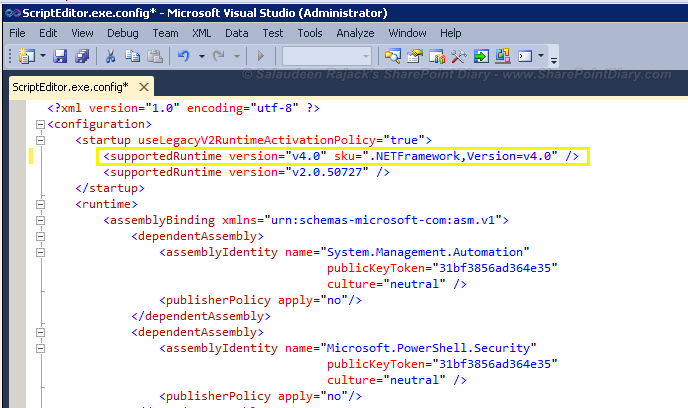
Task: Click the Paste clipboard icon
Action: click(154, 56)
